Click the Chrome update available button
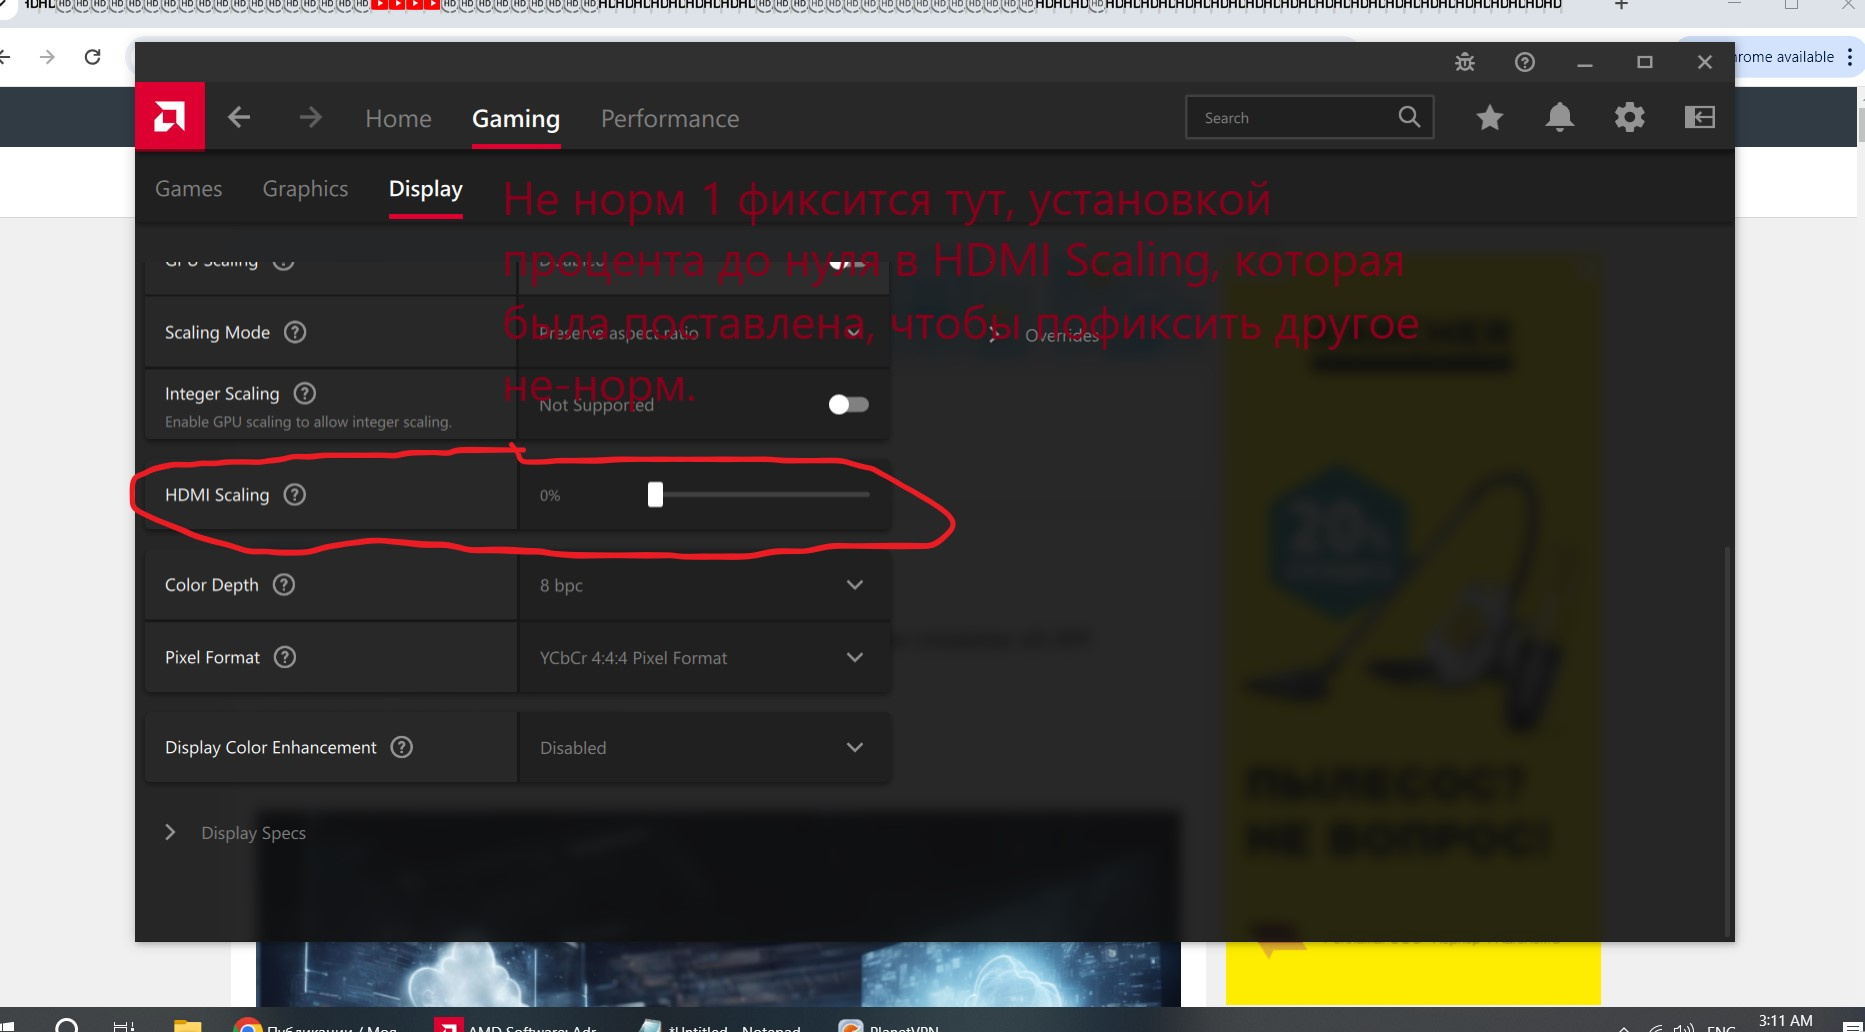The width and height of the screenshot is (1865, 1032). (1785, 57)
